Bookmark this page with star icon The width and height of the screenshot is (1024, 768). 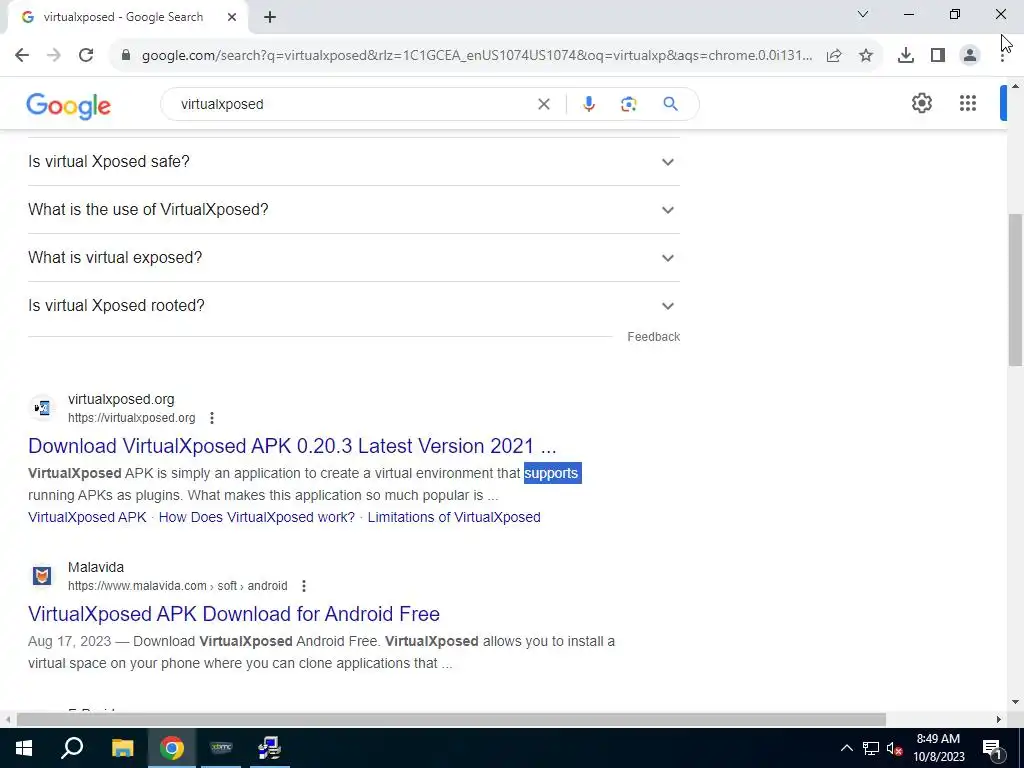click(x=866, y=56)
